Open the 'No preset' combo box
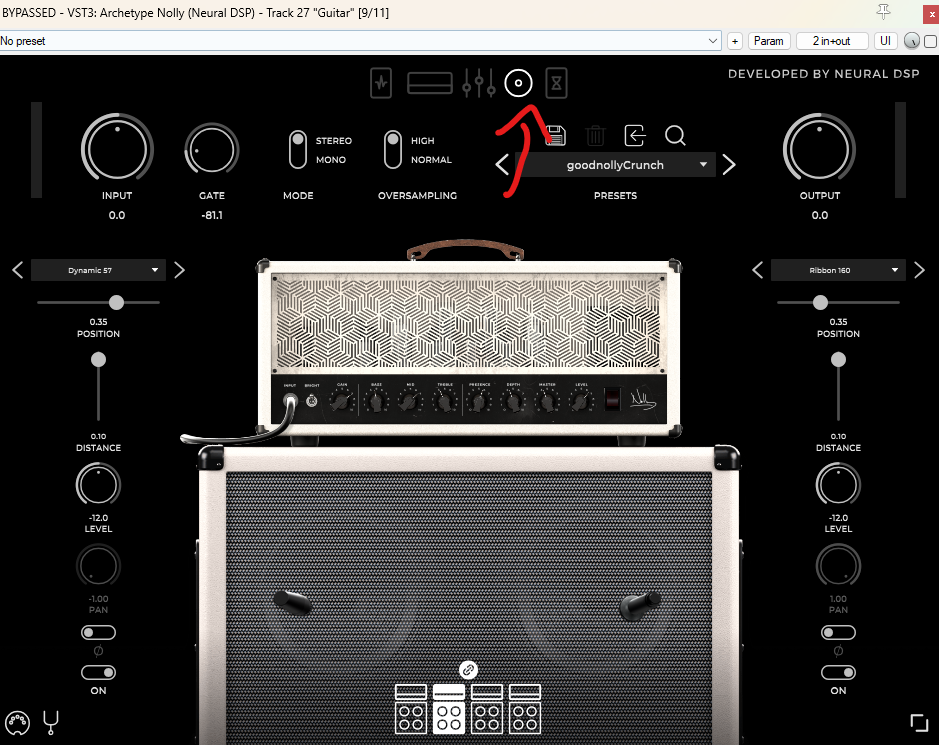 (x=360, y=41)
